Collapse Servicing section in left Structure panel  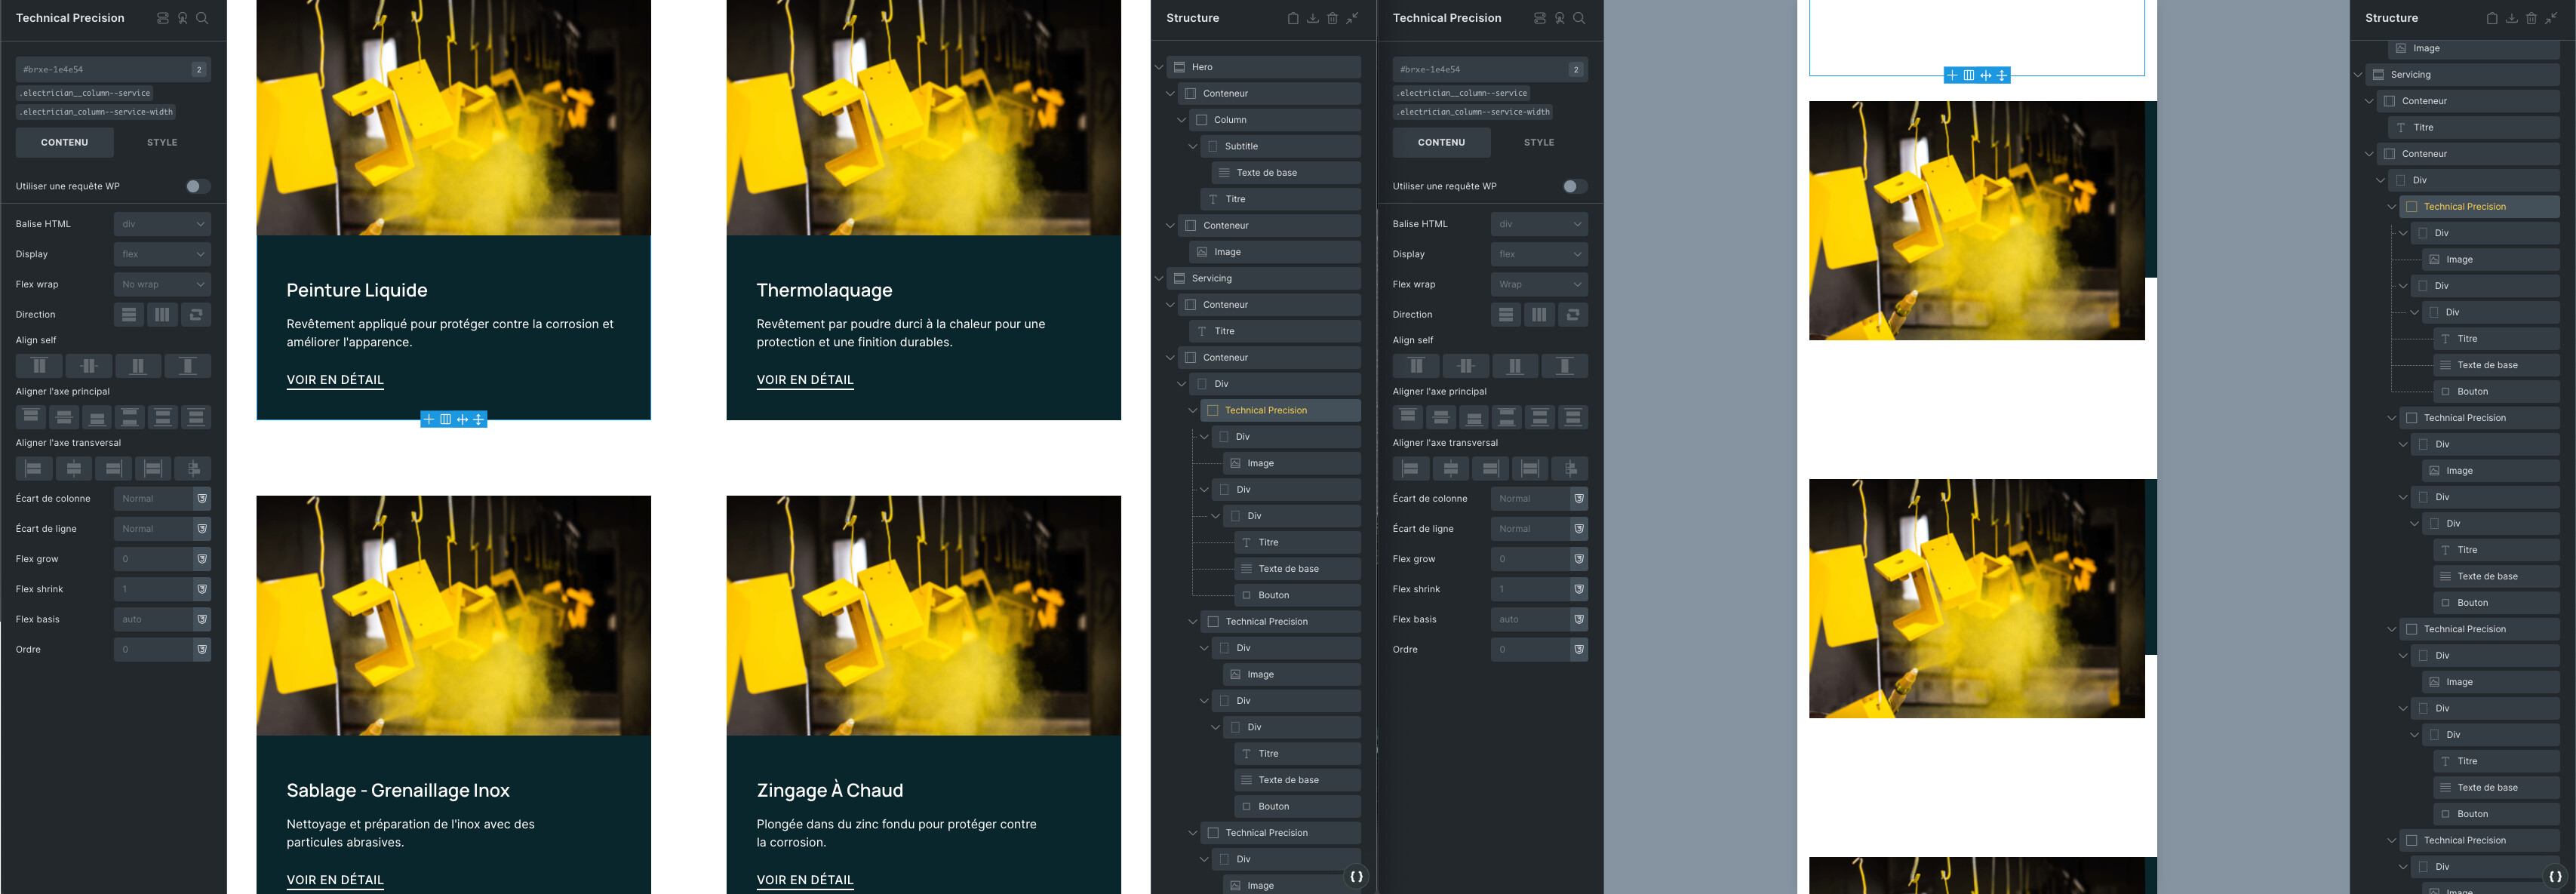click(1159, 279)
